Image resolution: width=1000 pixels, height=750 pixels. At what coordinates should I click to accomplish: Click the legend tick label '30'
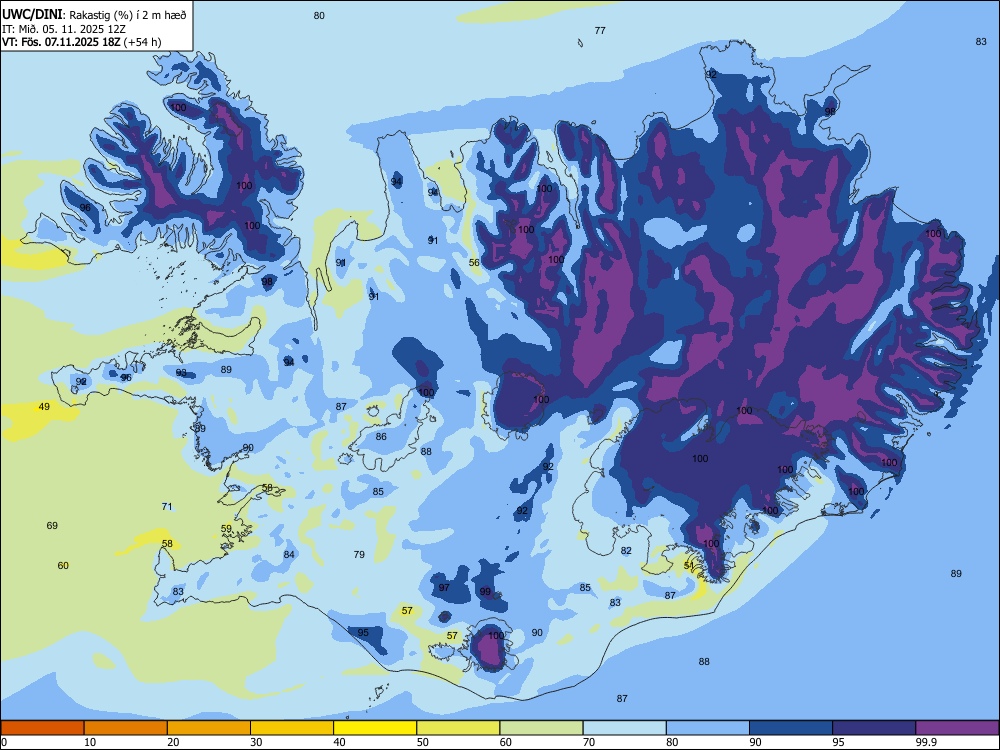(256, 742)
